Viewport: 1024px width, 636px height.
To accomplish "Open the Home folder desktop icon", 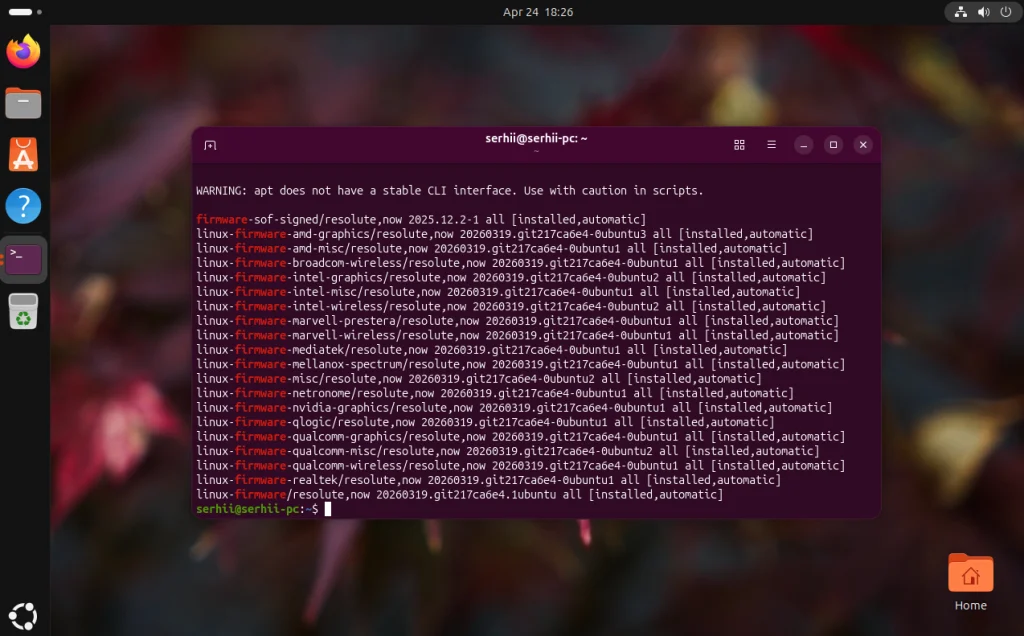I will [970, 582].
